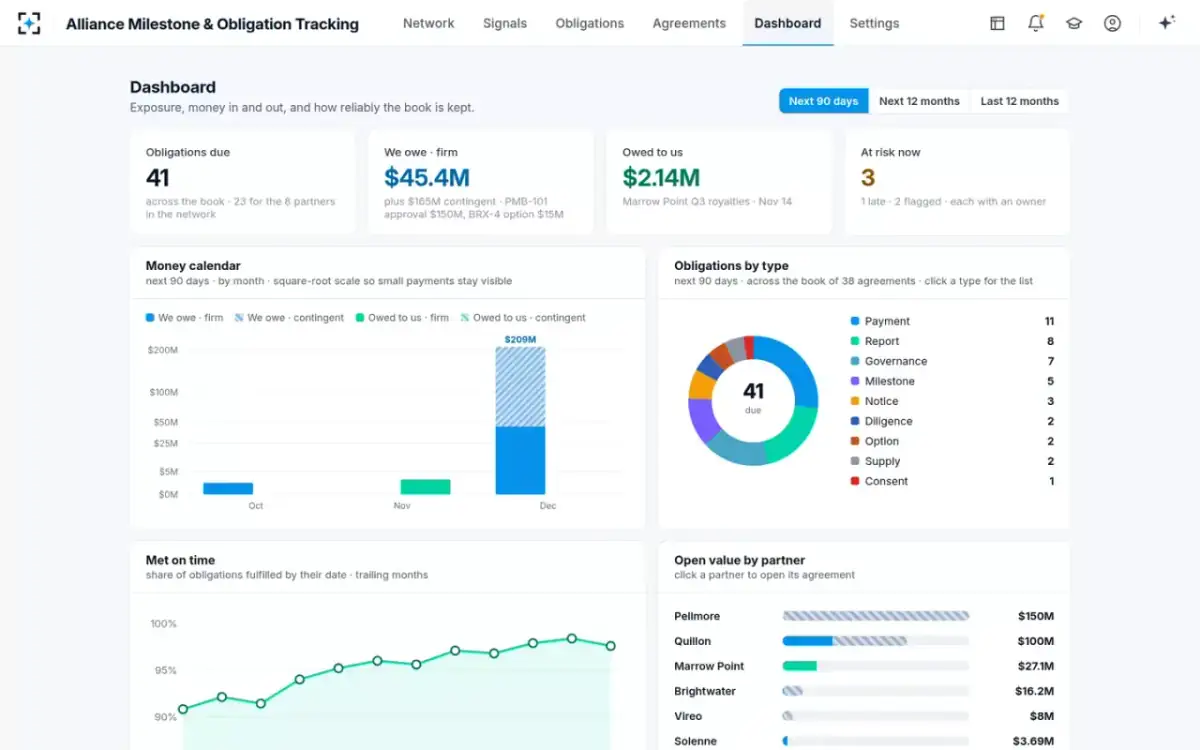Open the layout panel icon

pos(997,23)
